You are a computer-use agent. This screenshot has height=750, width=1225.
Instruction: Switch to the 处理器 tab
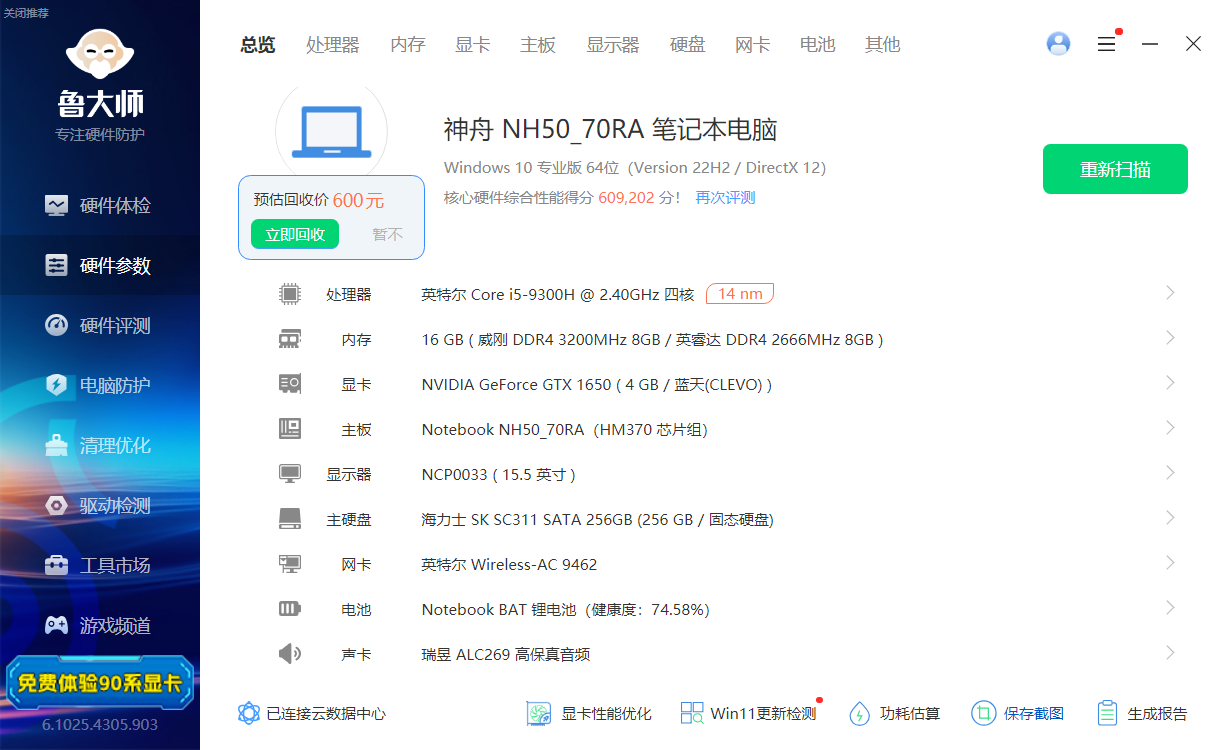(332, 45)
